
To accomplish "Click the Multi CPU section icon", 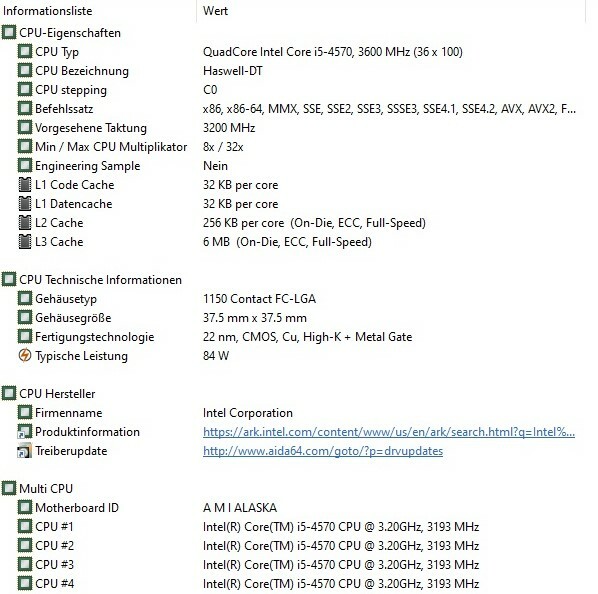I will coord(9,488).
